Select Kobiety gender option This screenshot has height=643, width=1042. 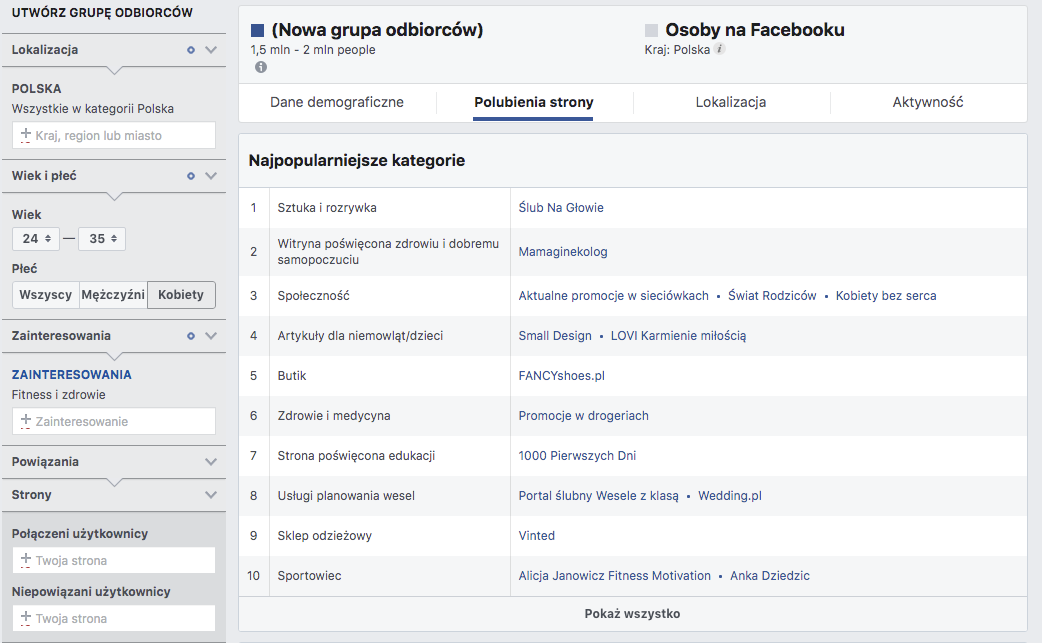pos(181,295)
